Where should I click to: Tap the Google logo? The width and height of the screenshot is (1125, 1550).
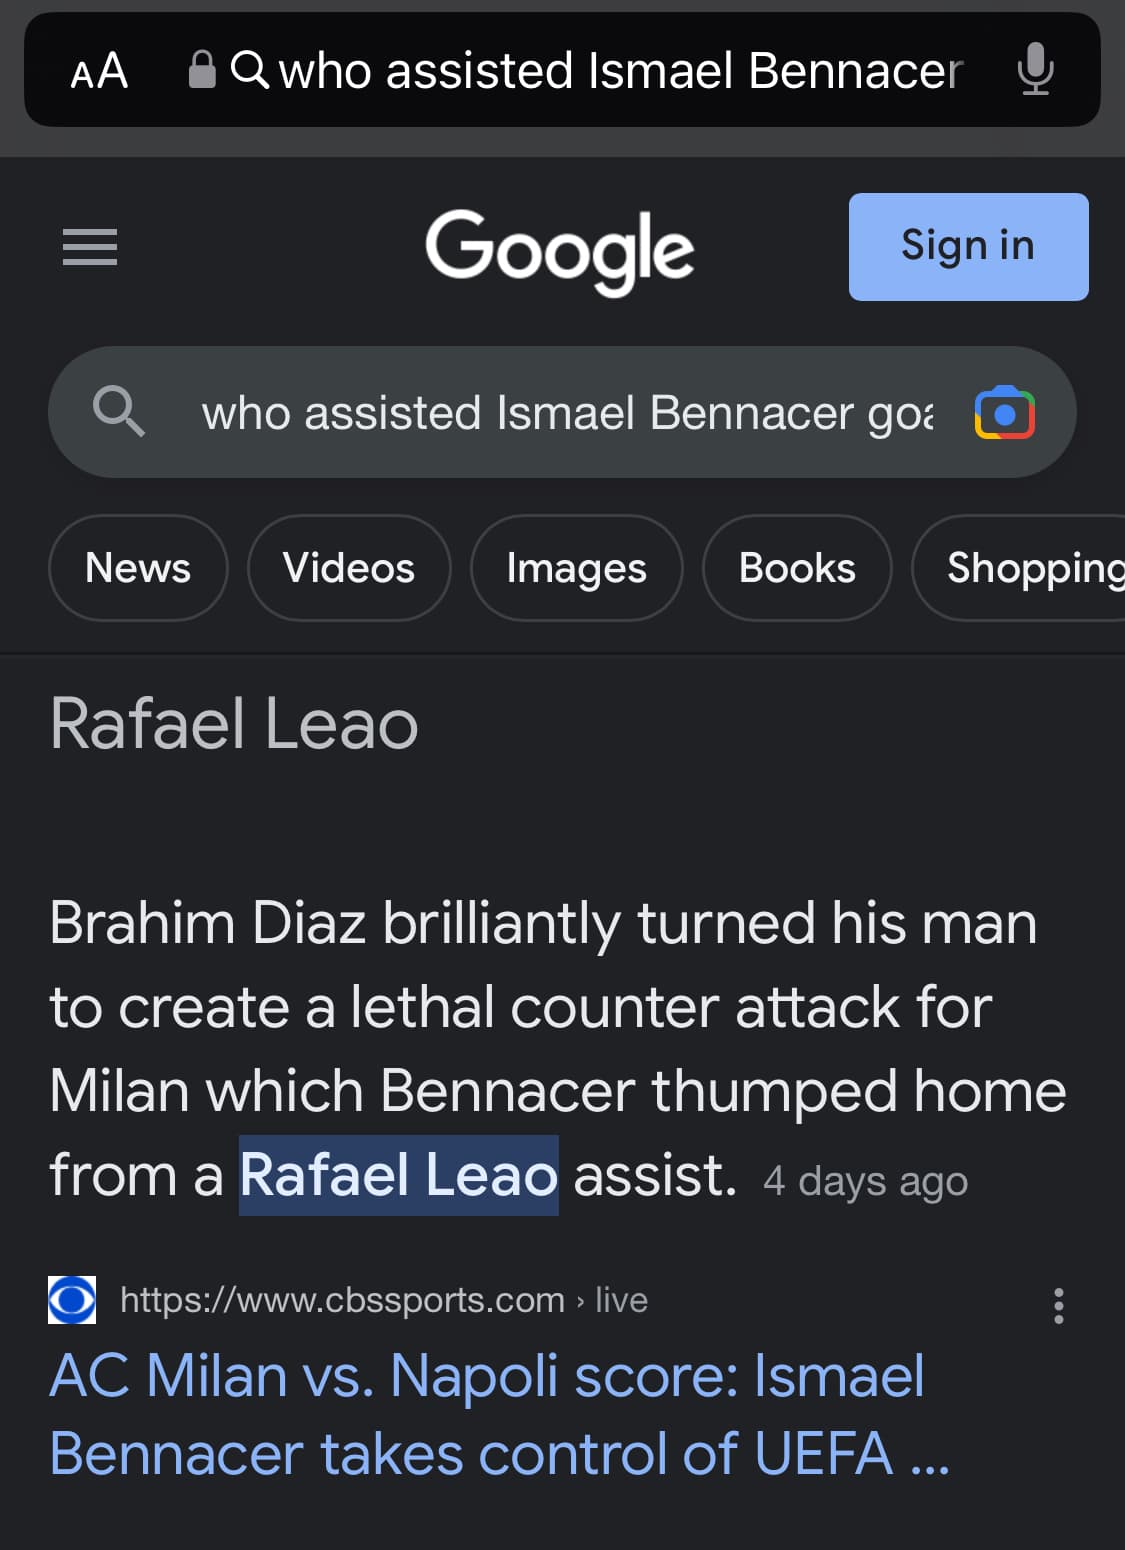pyautogui.click(x=559, y=250)
